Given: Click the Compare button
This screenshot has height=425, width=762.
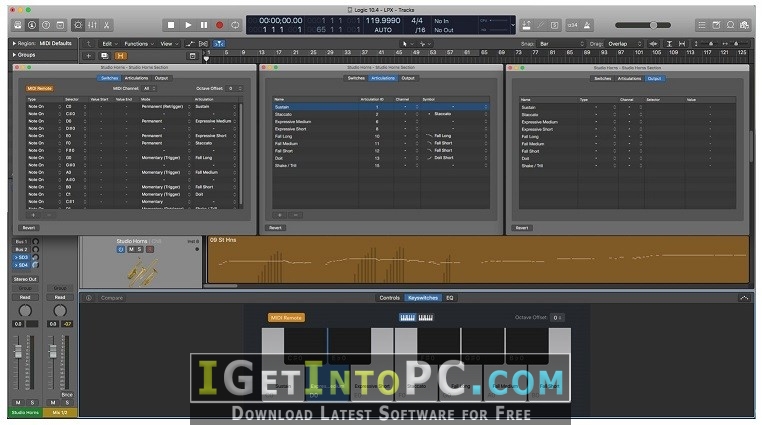Looking at the screenshot, I should point(112,298).
